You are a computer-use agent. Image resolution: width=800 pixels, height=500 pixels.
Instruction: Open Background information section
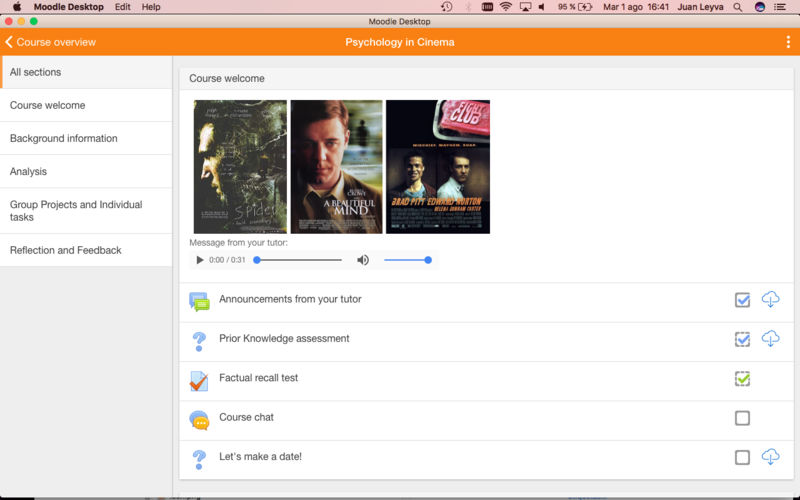click(x=86, y=138)
